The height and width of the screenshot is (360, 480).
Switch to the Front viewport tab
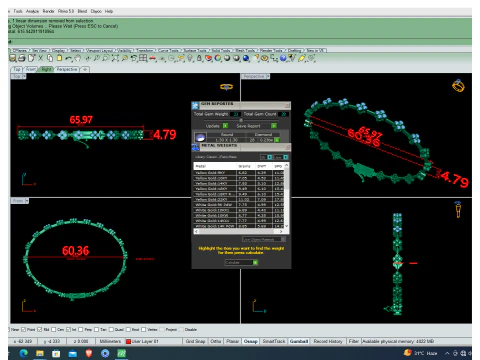pos(31,69)
